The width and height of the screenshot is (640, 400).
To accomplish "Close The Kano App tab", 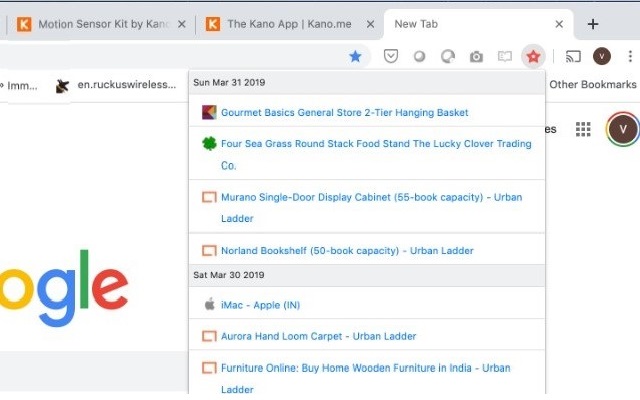I will (370, 24).
